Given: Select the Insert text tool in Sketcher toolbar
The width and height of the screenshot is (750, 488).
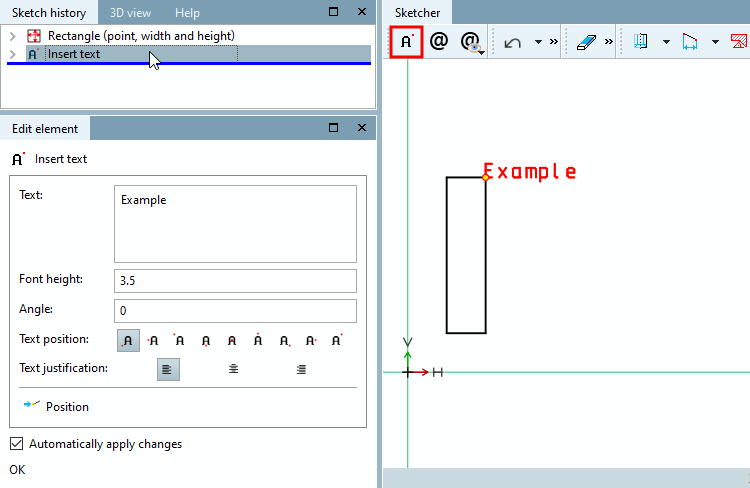Looking at the screenshot, I should (x=406, y=42).
